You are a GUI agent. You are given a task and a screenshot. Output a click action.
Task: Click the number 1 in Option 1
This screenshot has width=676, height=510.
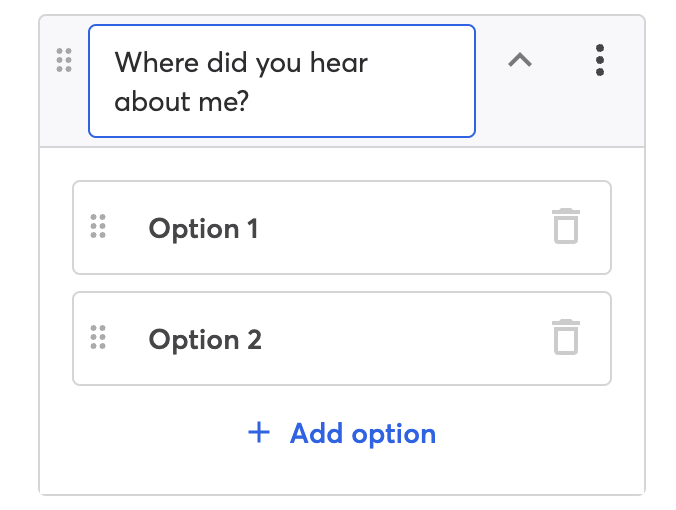pyautogui.click(x=253, y=228)
